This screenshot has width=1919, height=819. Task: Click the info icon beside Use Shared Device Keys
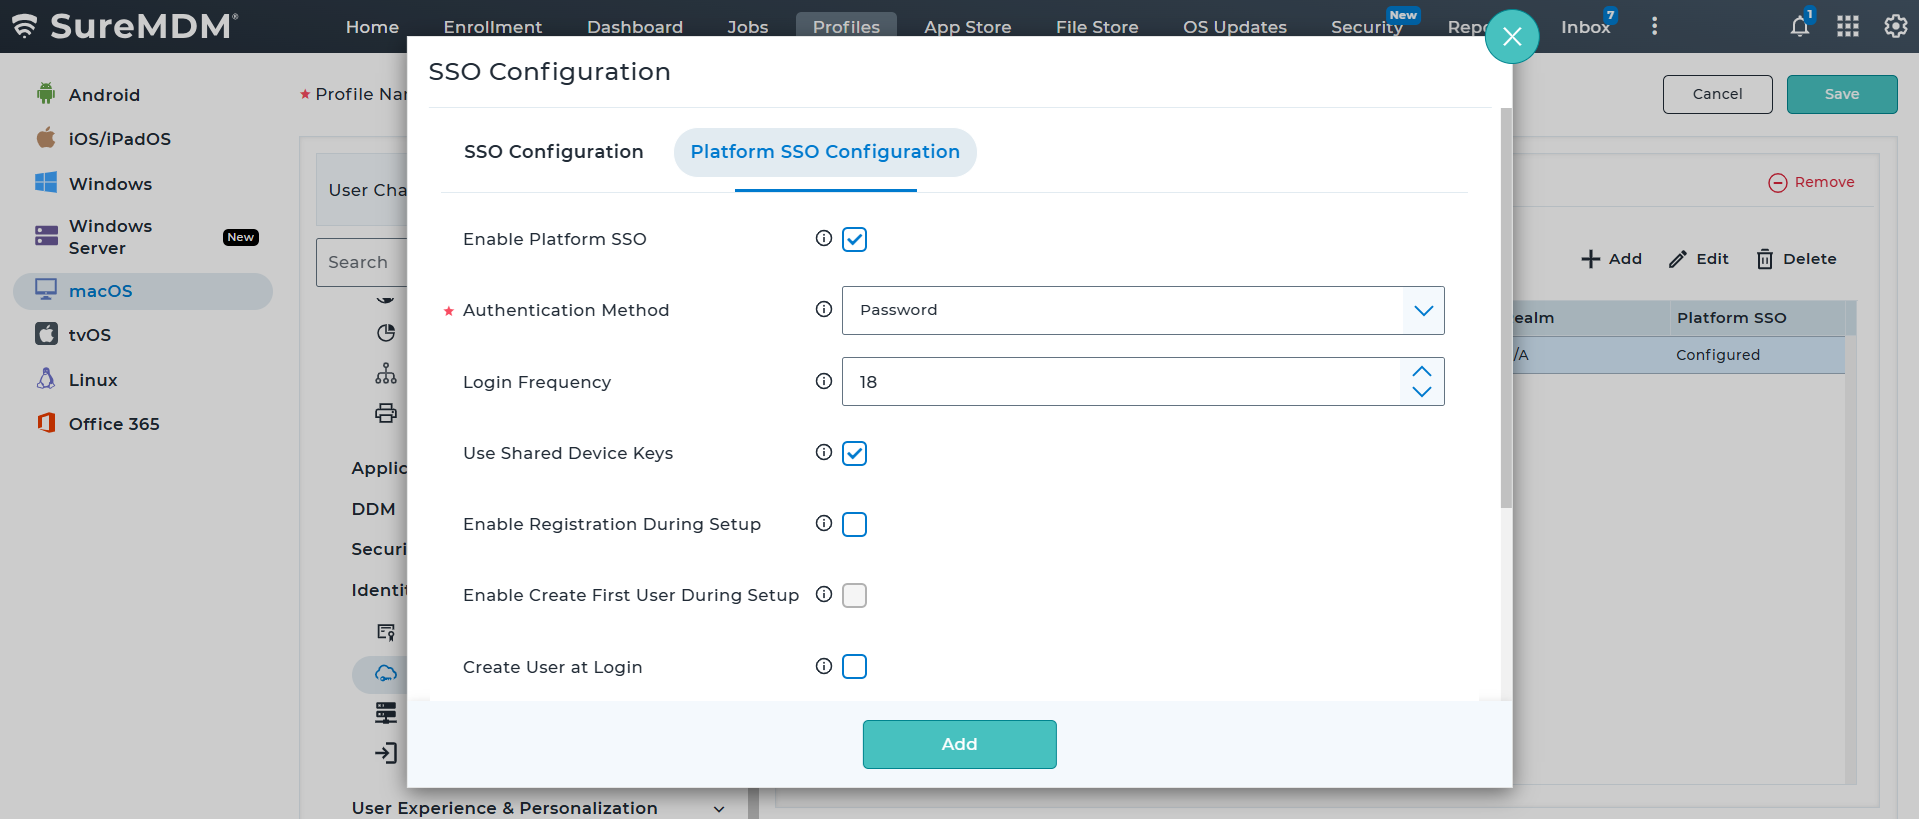coord(824,452)
